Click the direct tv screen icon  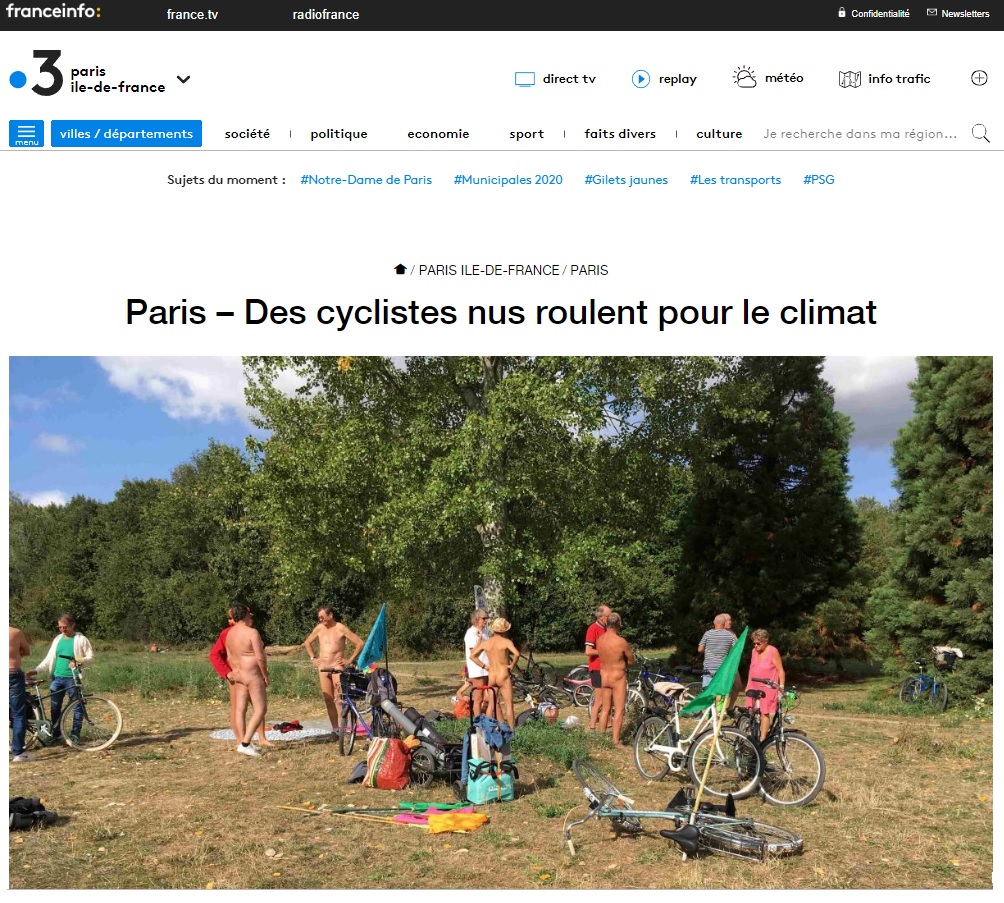524,79
